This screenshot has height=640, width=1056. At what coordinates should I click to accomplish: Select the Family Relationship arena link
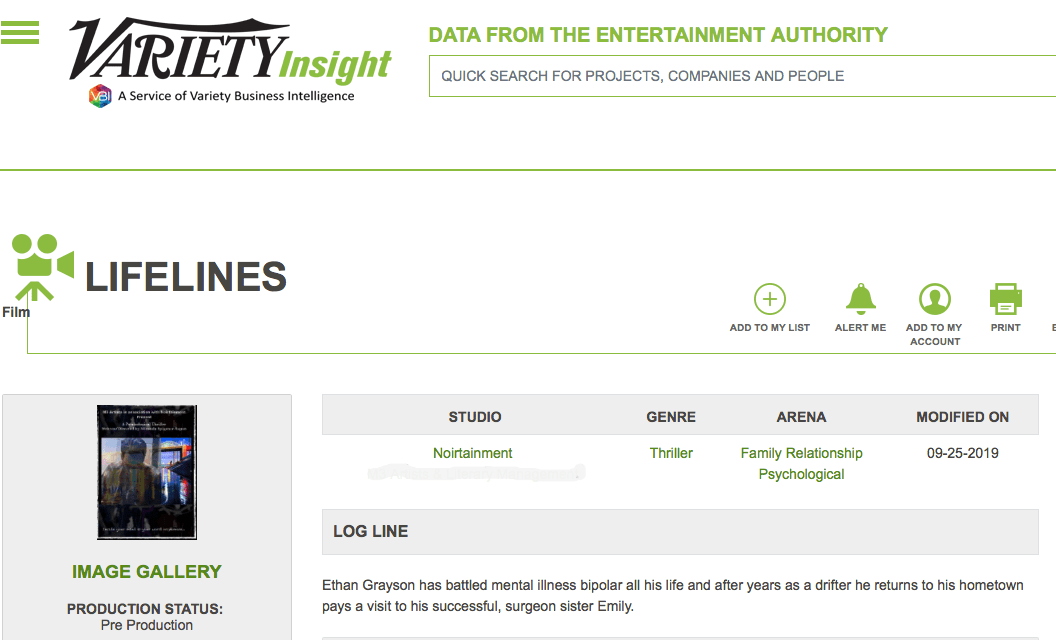point(801,453)
